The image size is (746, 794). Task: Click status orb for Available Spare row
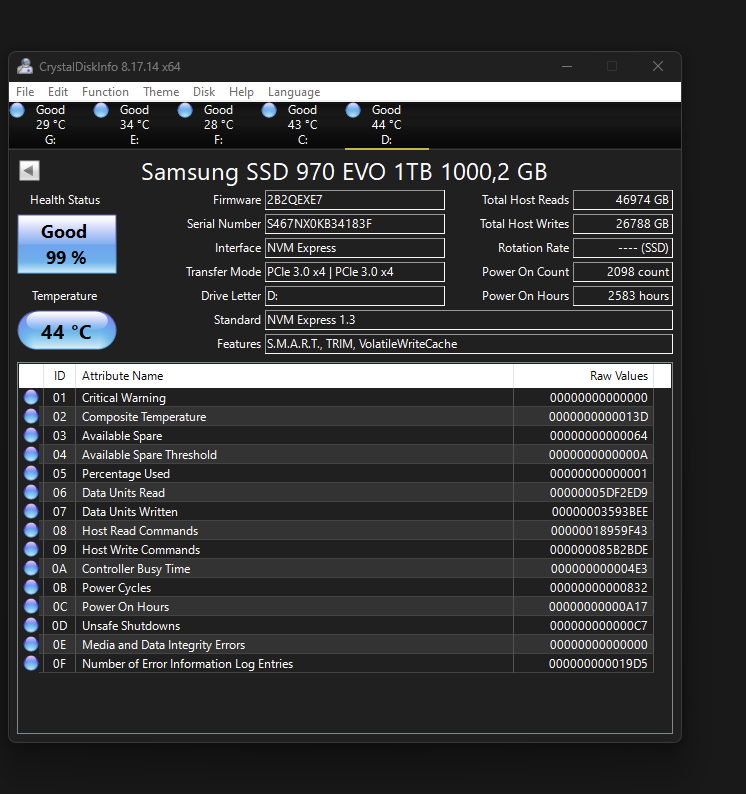[x=31, y=435]
